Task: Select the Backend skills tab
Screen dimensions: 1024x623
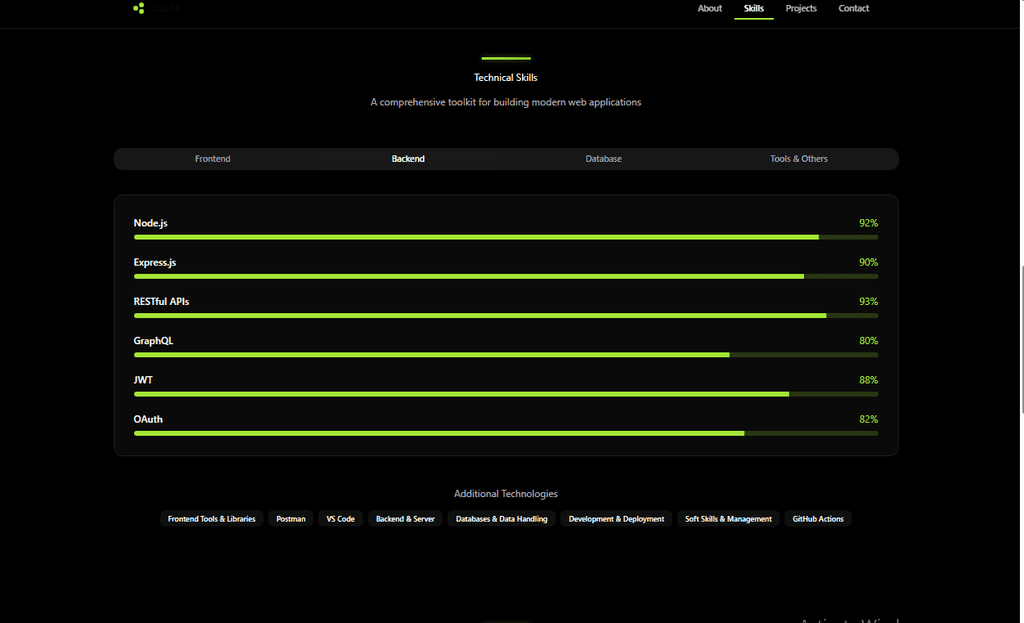Action: [408, 159]
